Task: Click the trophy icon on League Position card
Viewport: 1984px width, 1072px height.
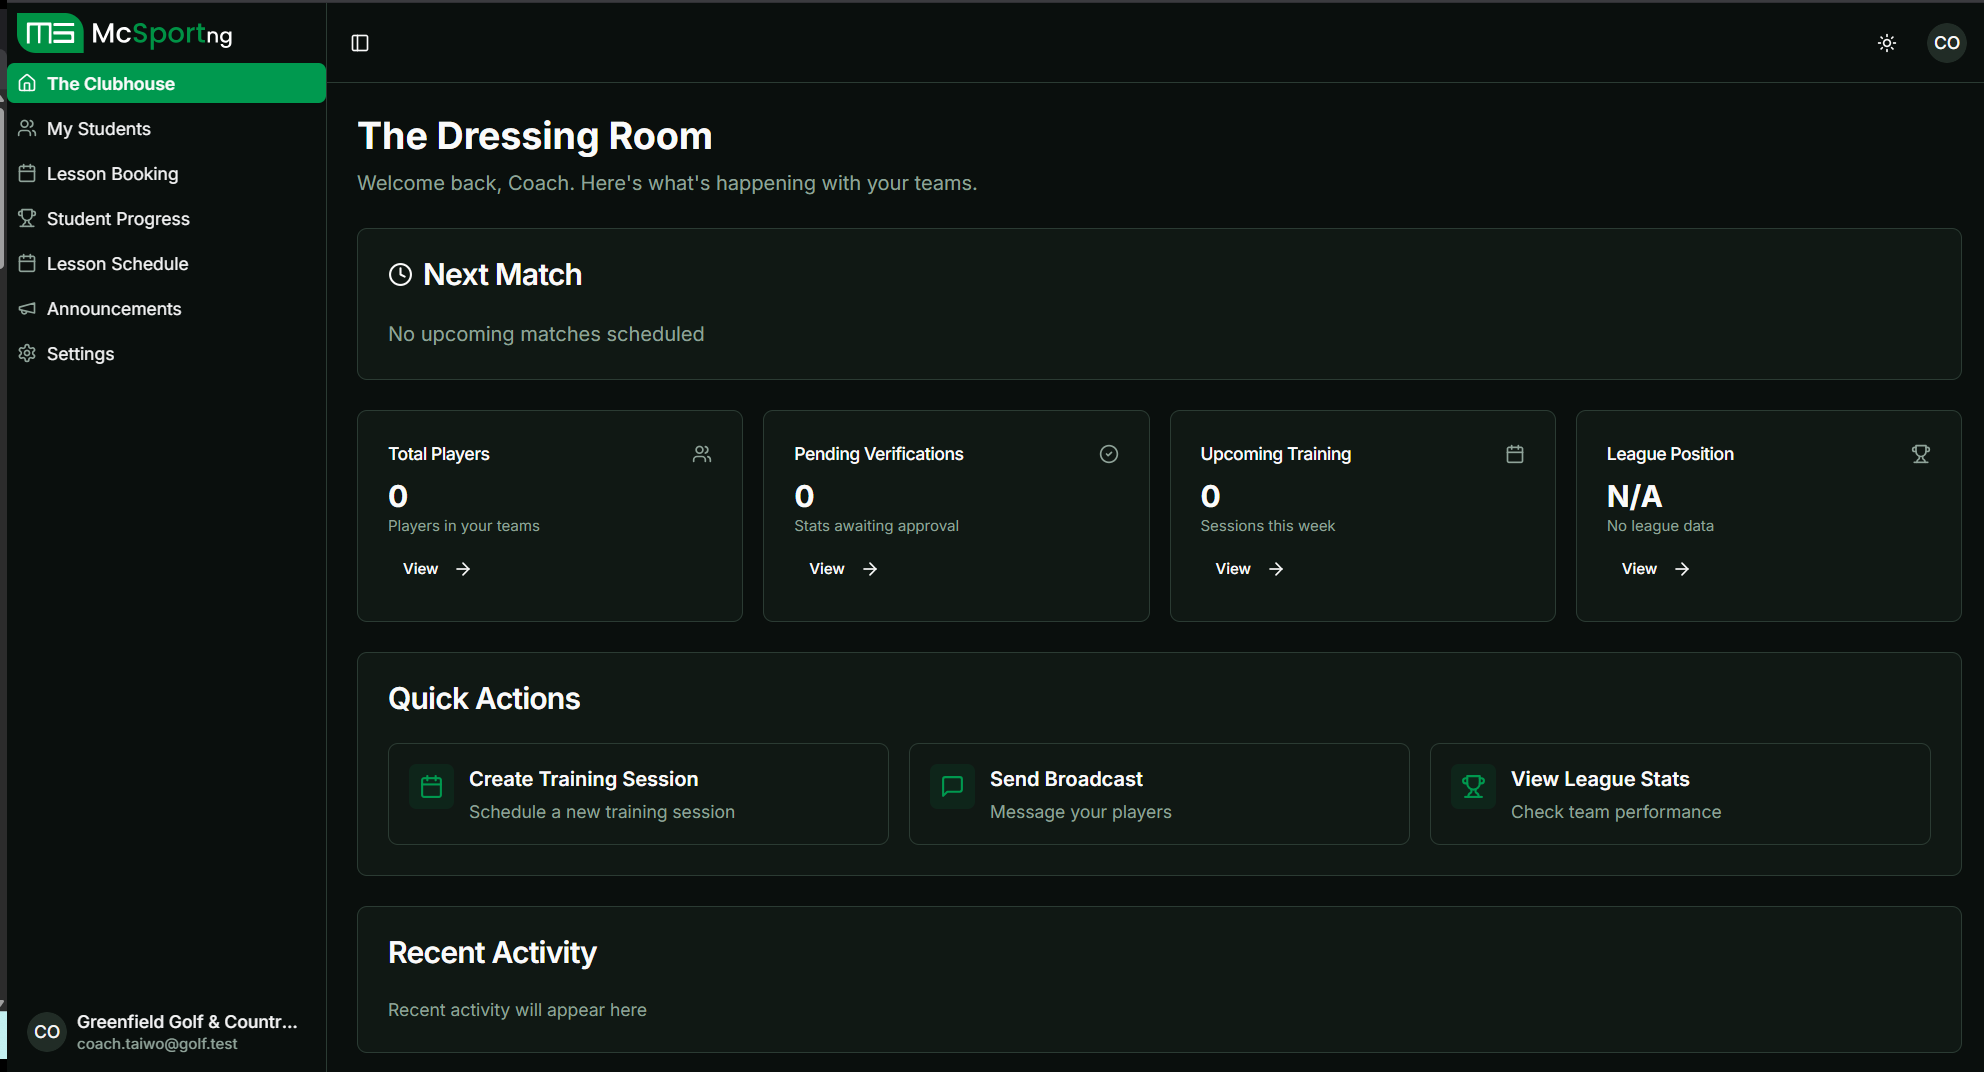Action: click(1921, 453)
